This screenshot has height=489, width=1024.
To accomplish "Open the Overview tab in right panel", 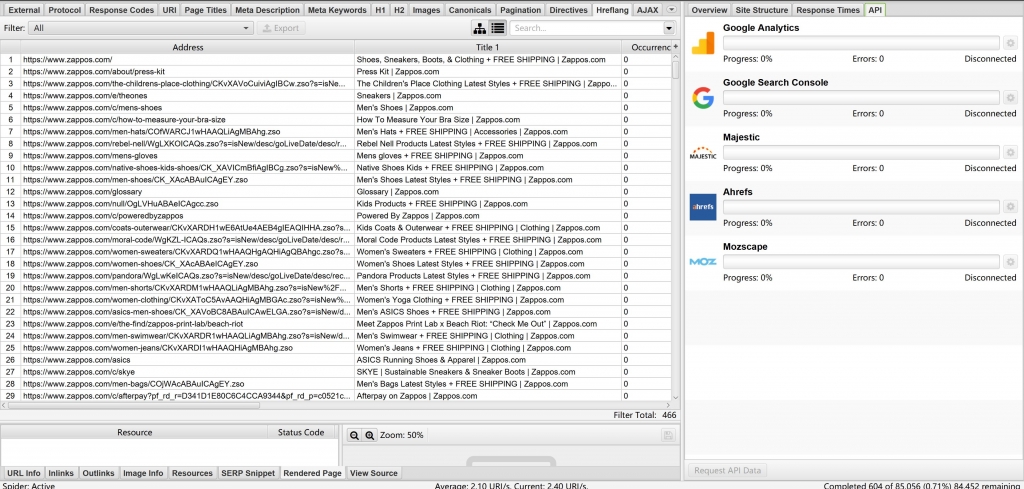I will click(709, 10).
